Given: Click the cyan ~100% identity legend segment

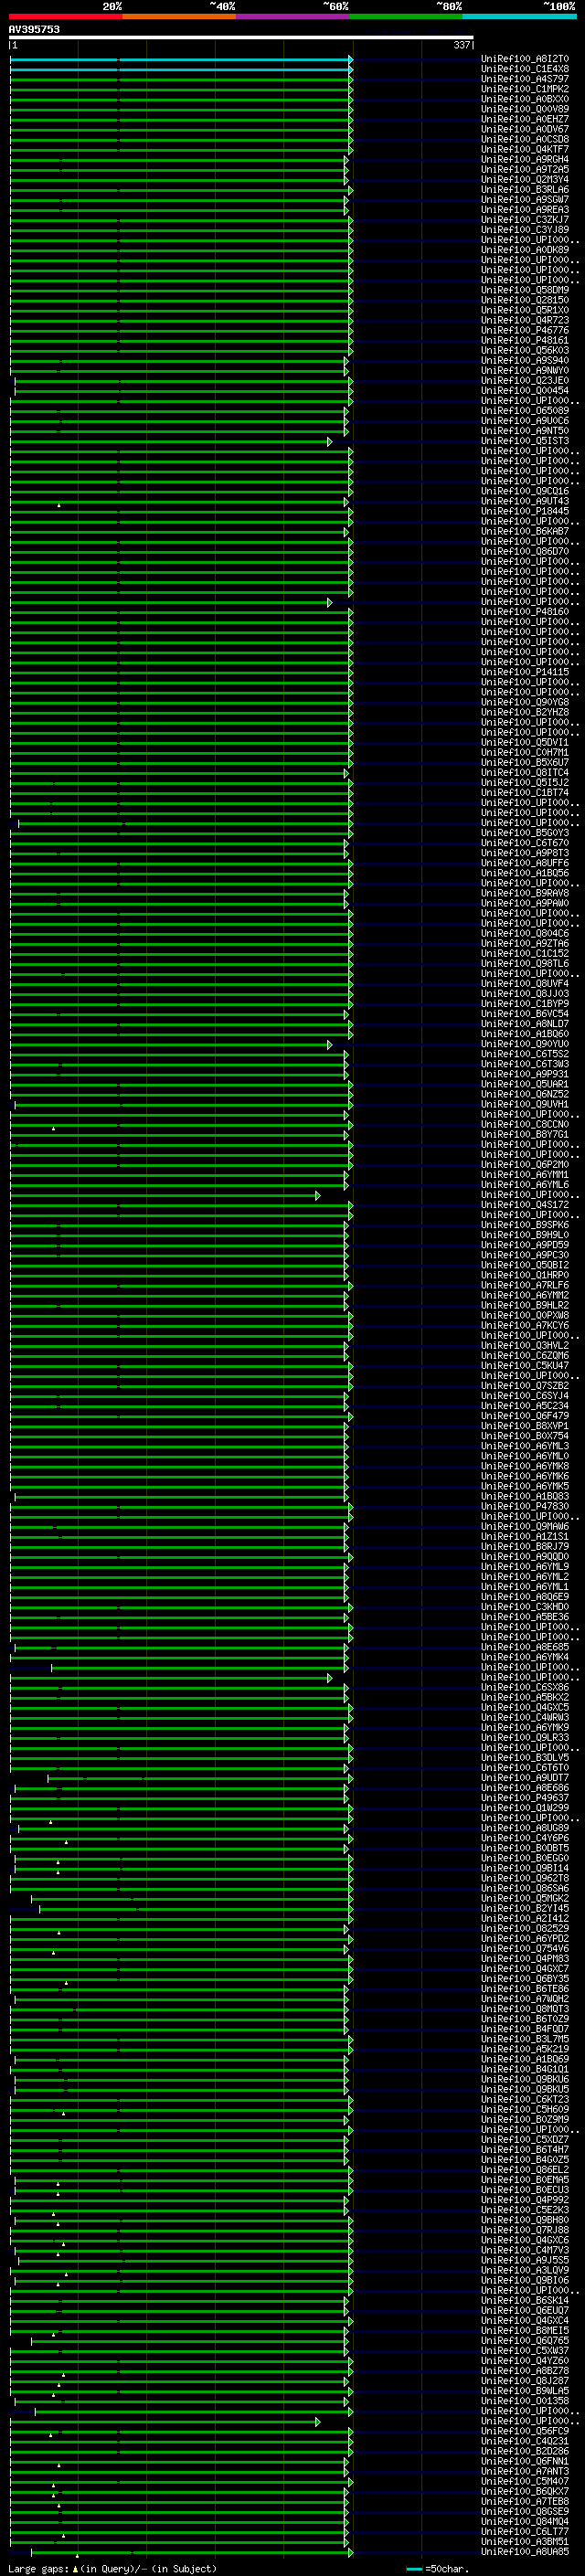Looking at the screenshot, I should coord(519,17).
